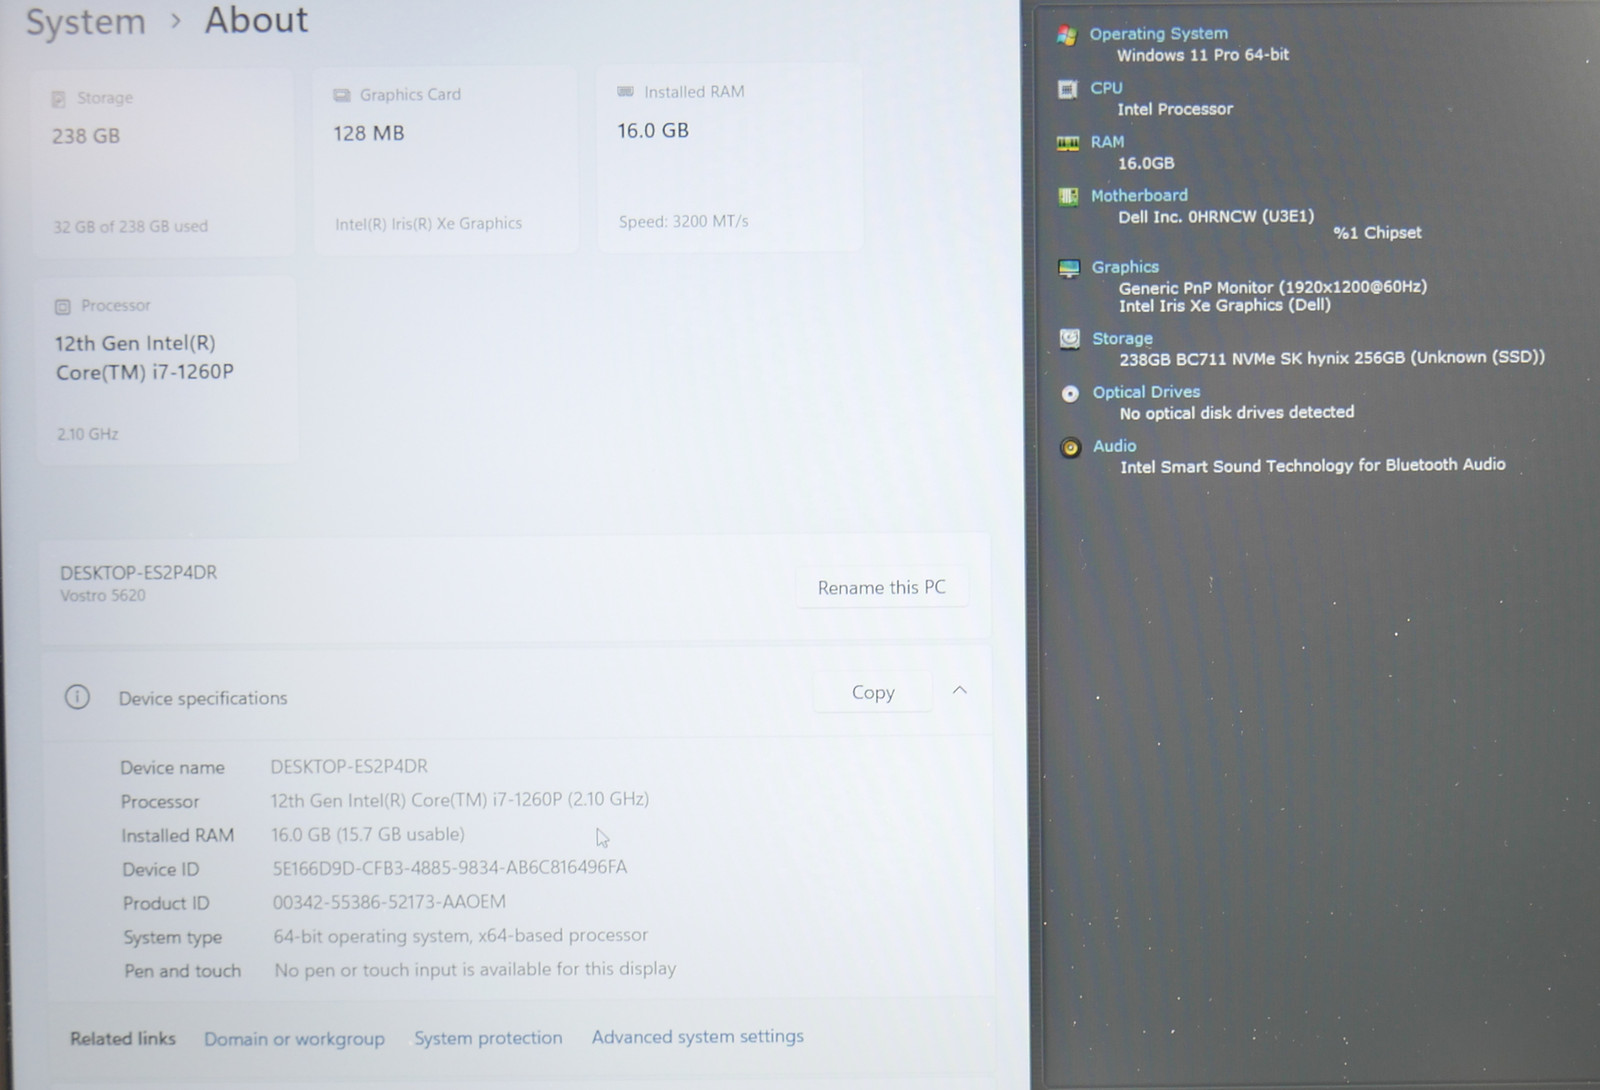Click the RAM module icon in Speccy
This screenshot has height=1090, width=1600.
point(1068,143)
